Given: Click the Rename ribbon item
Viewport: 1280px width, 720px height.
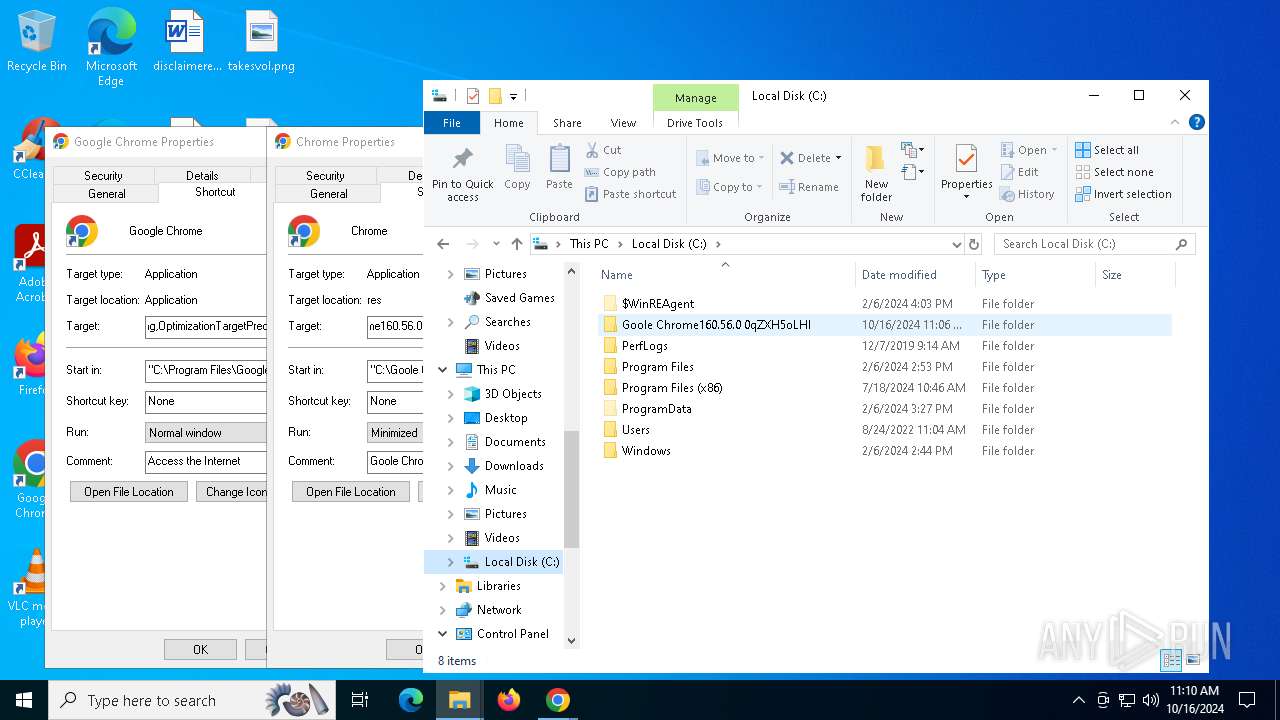Looking at the screenshot, I should tap(809, 187).
